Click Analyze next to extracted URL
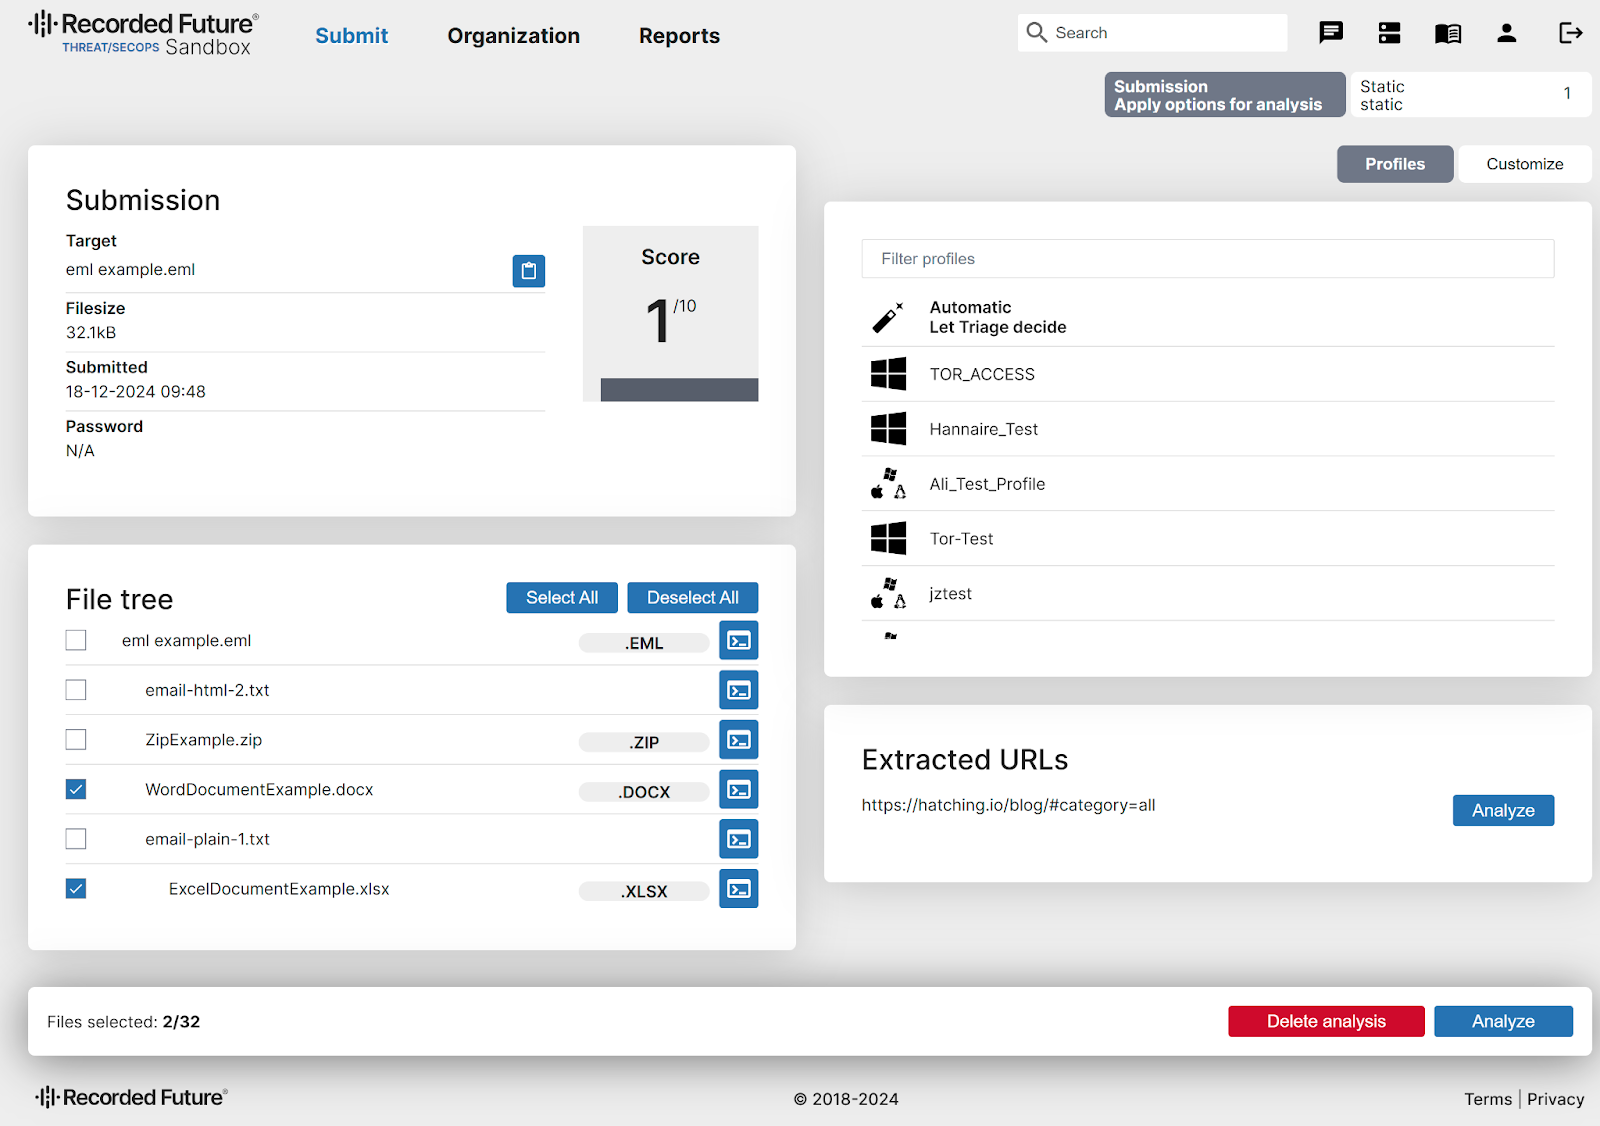Screen dimensions: 1600x1126 [x=1502, y=810]
